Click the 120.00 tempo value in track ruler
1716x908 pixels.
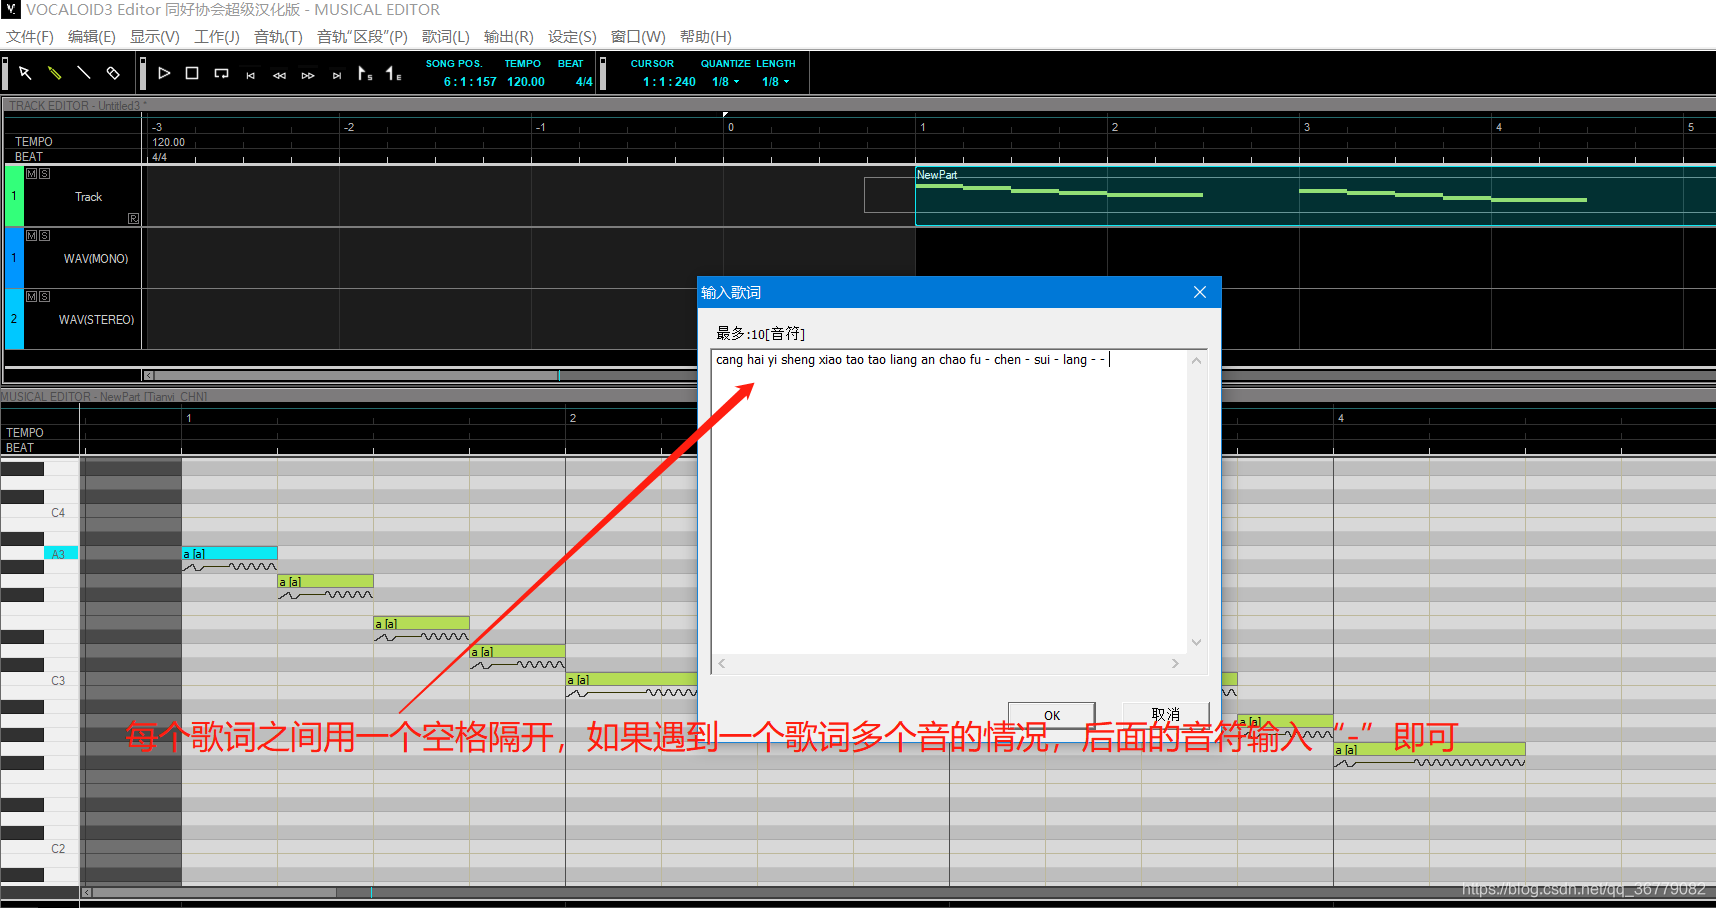click(168, 142)
